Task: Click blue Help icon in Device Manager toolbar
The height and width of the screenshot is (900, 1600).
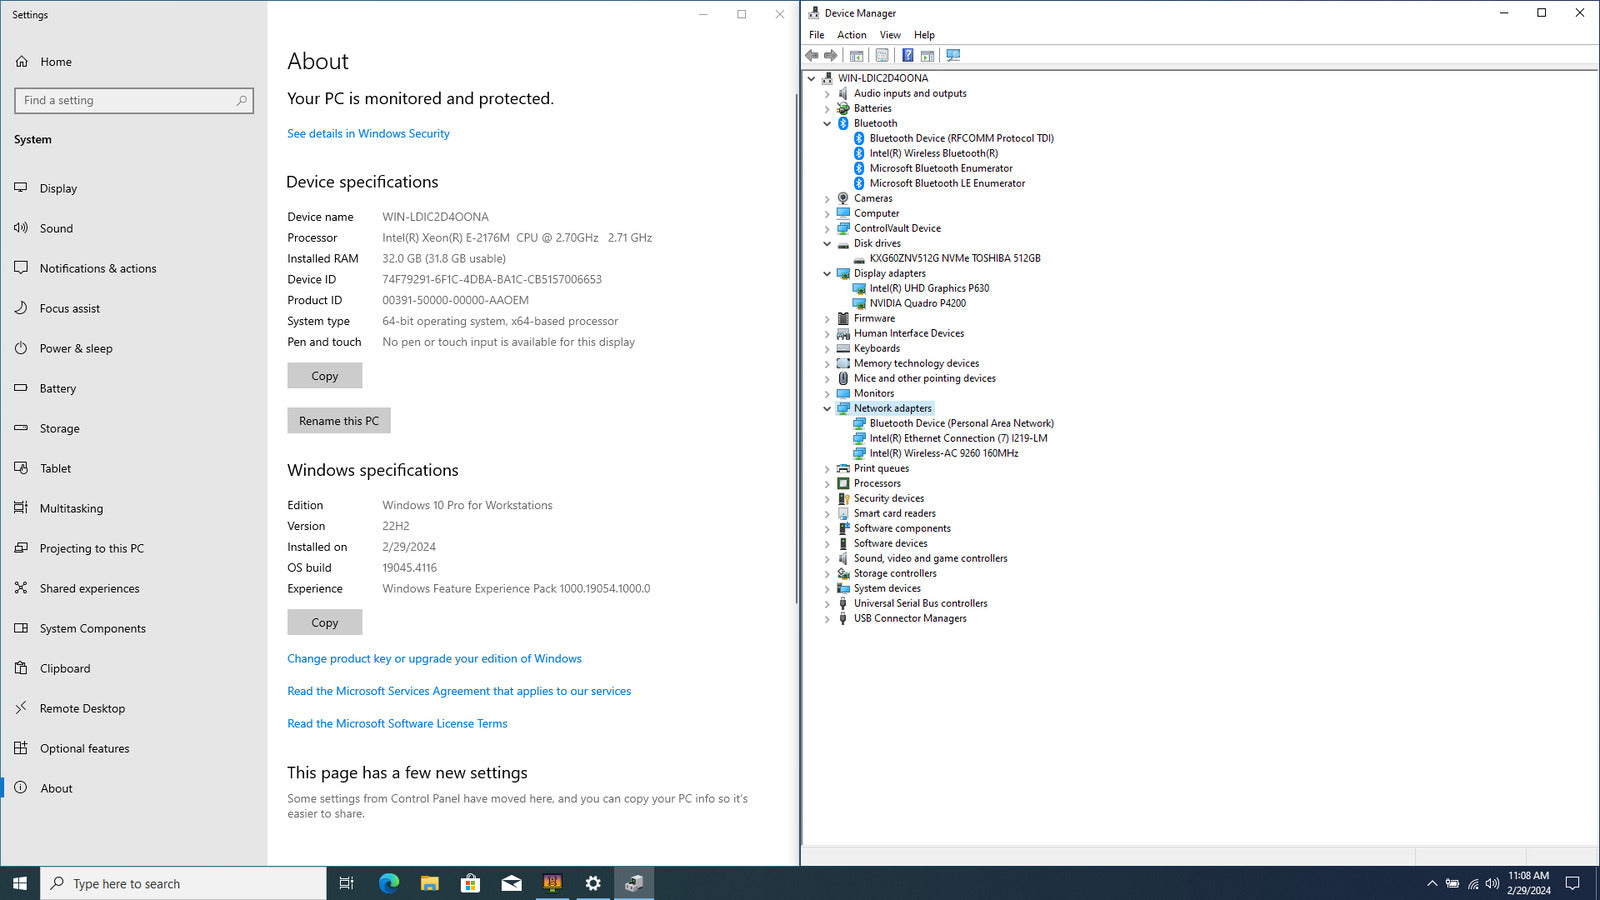Action: (908, 56)
